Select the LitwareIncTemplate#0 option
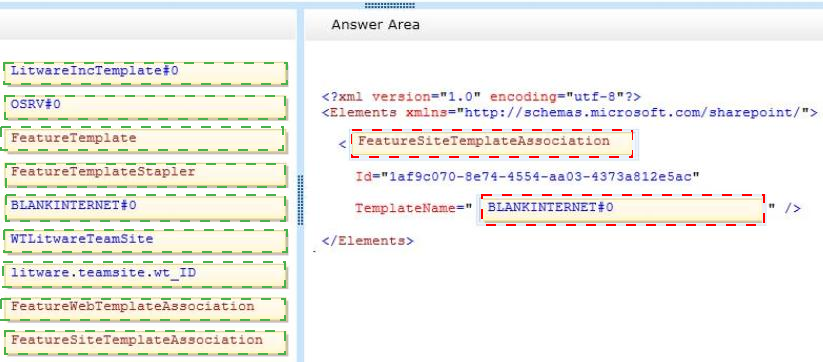This screenshot has height=362, width=823. coord(145,73)
